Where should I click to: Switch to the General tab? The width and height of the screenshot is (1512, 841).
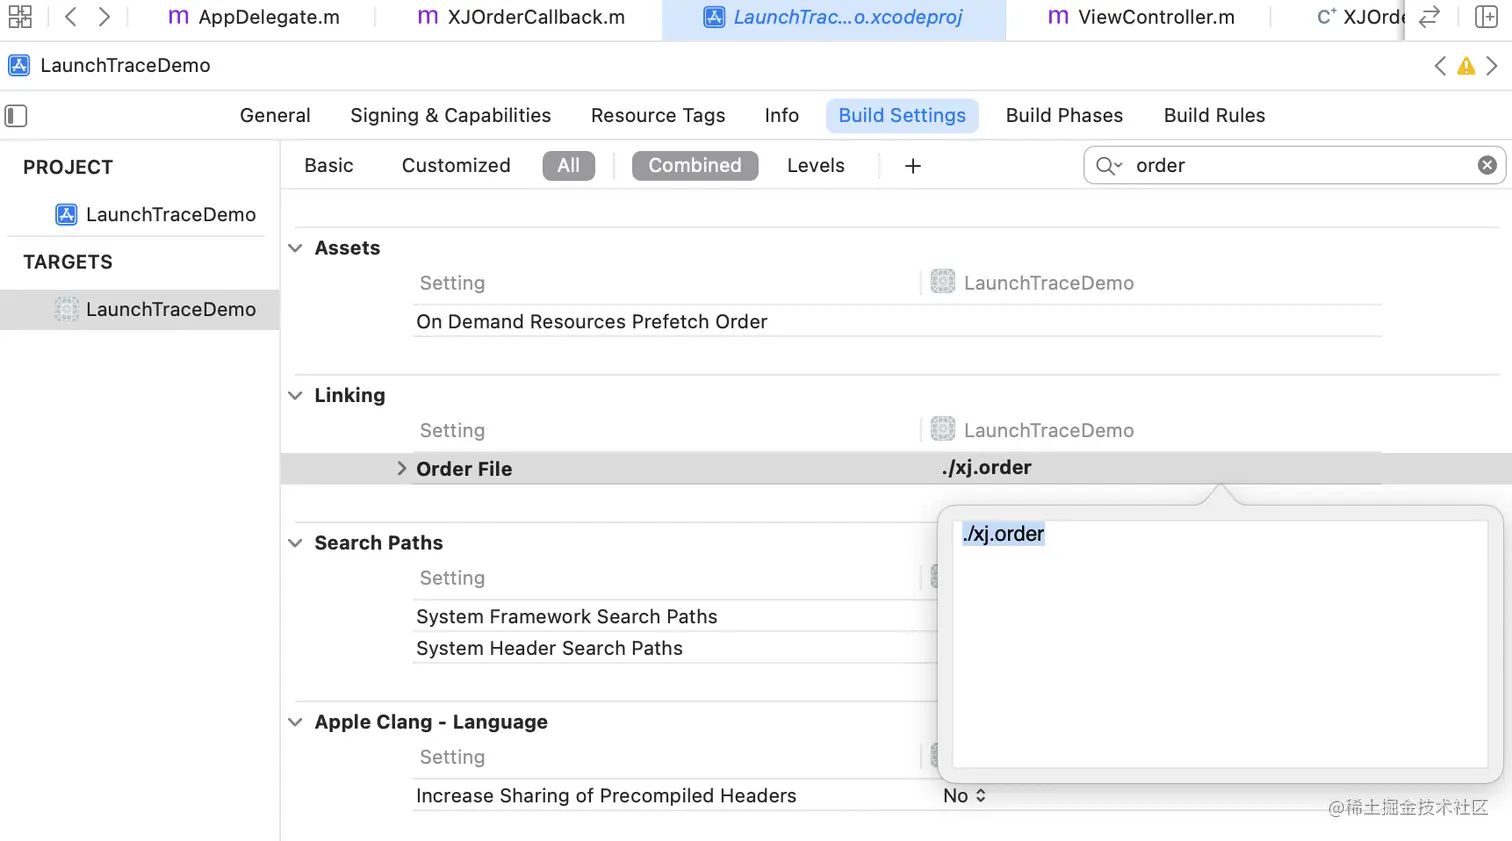pos(275,115)
